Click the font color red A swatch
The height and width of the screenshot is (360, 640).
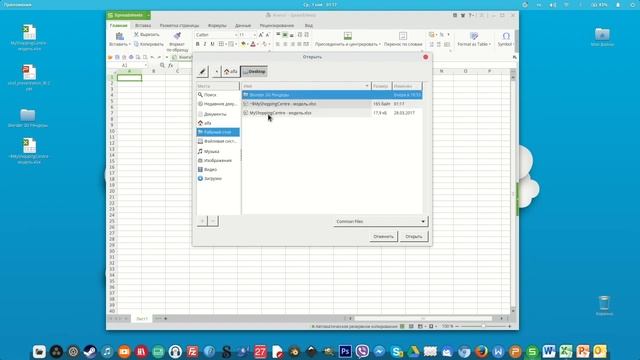pyautogui.click(x=253, y=44)
